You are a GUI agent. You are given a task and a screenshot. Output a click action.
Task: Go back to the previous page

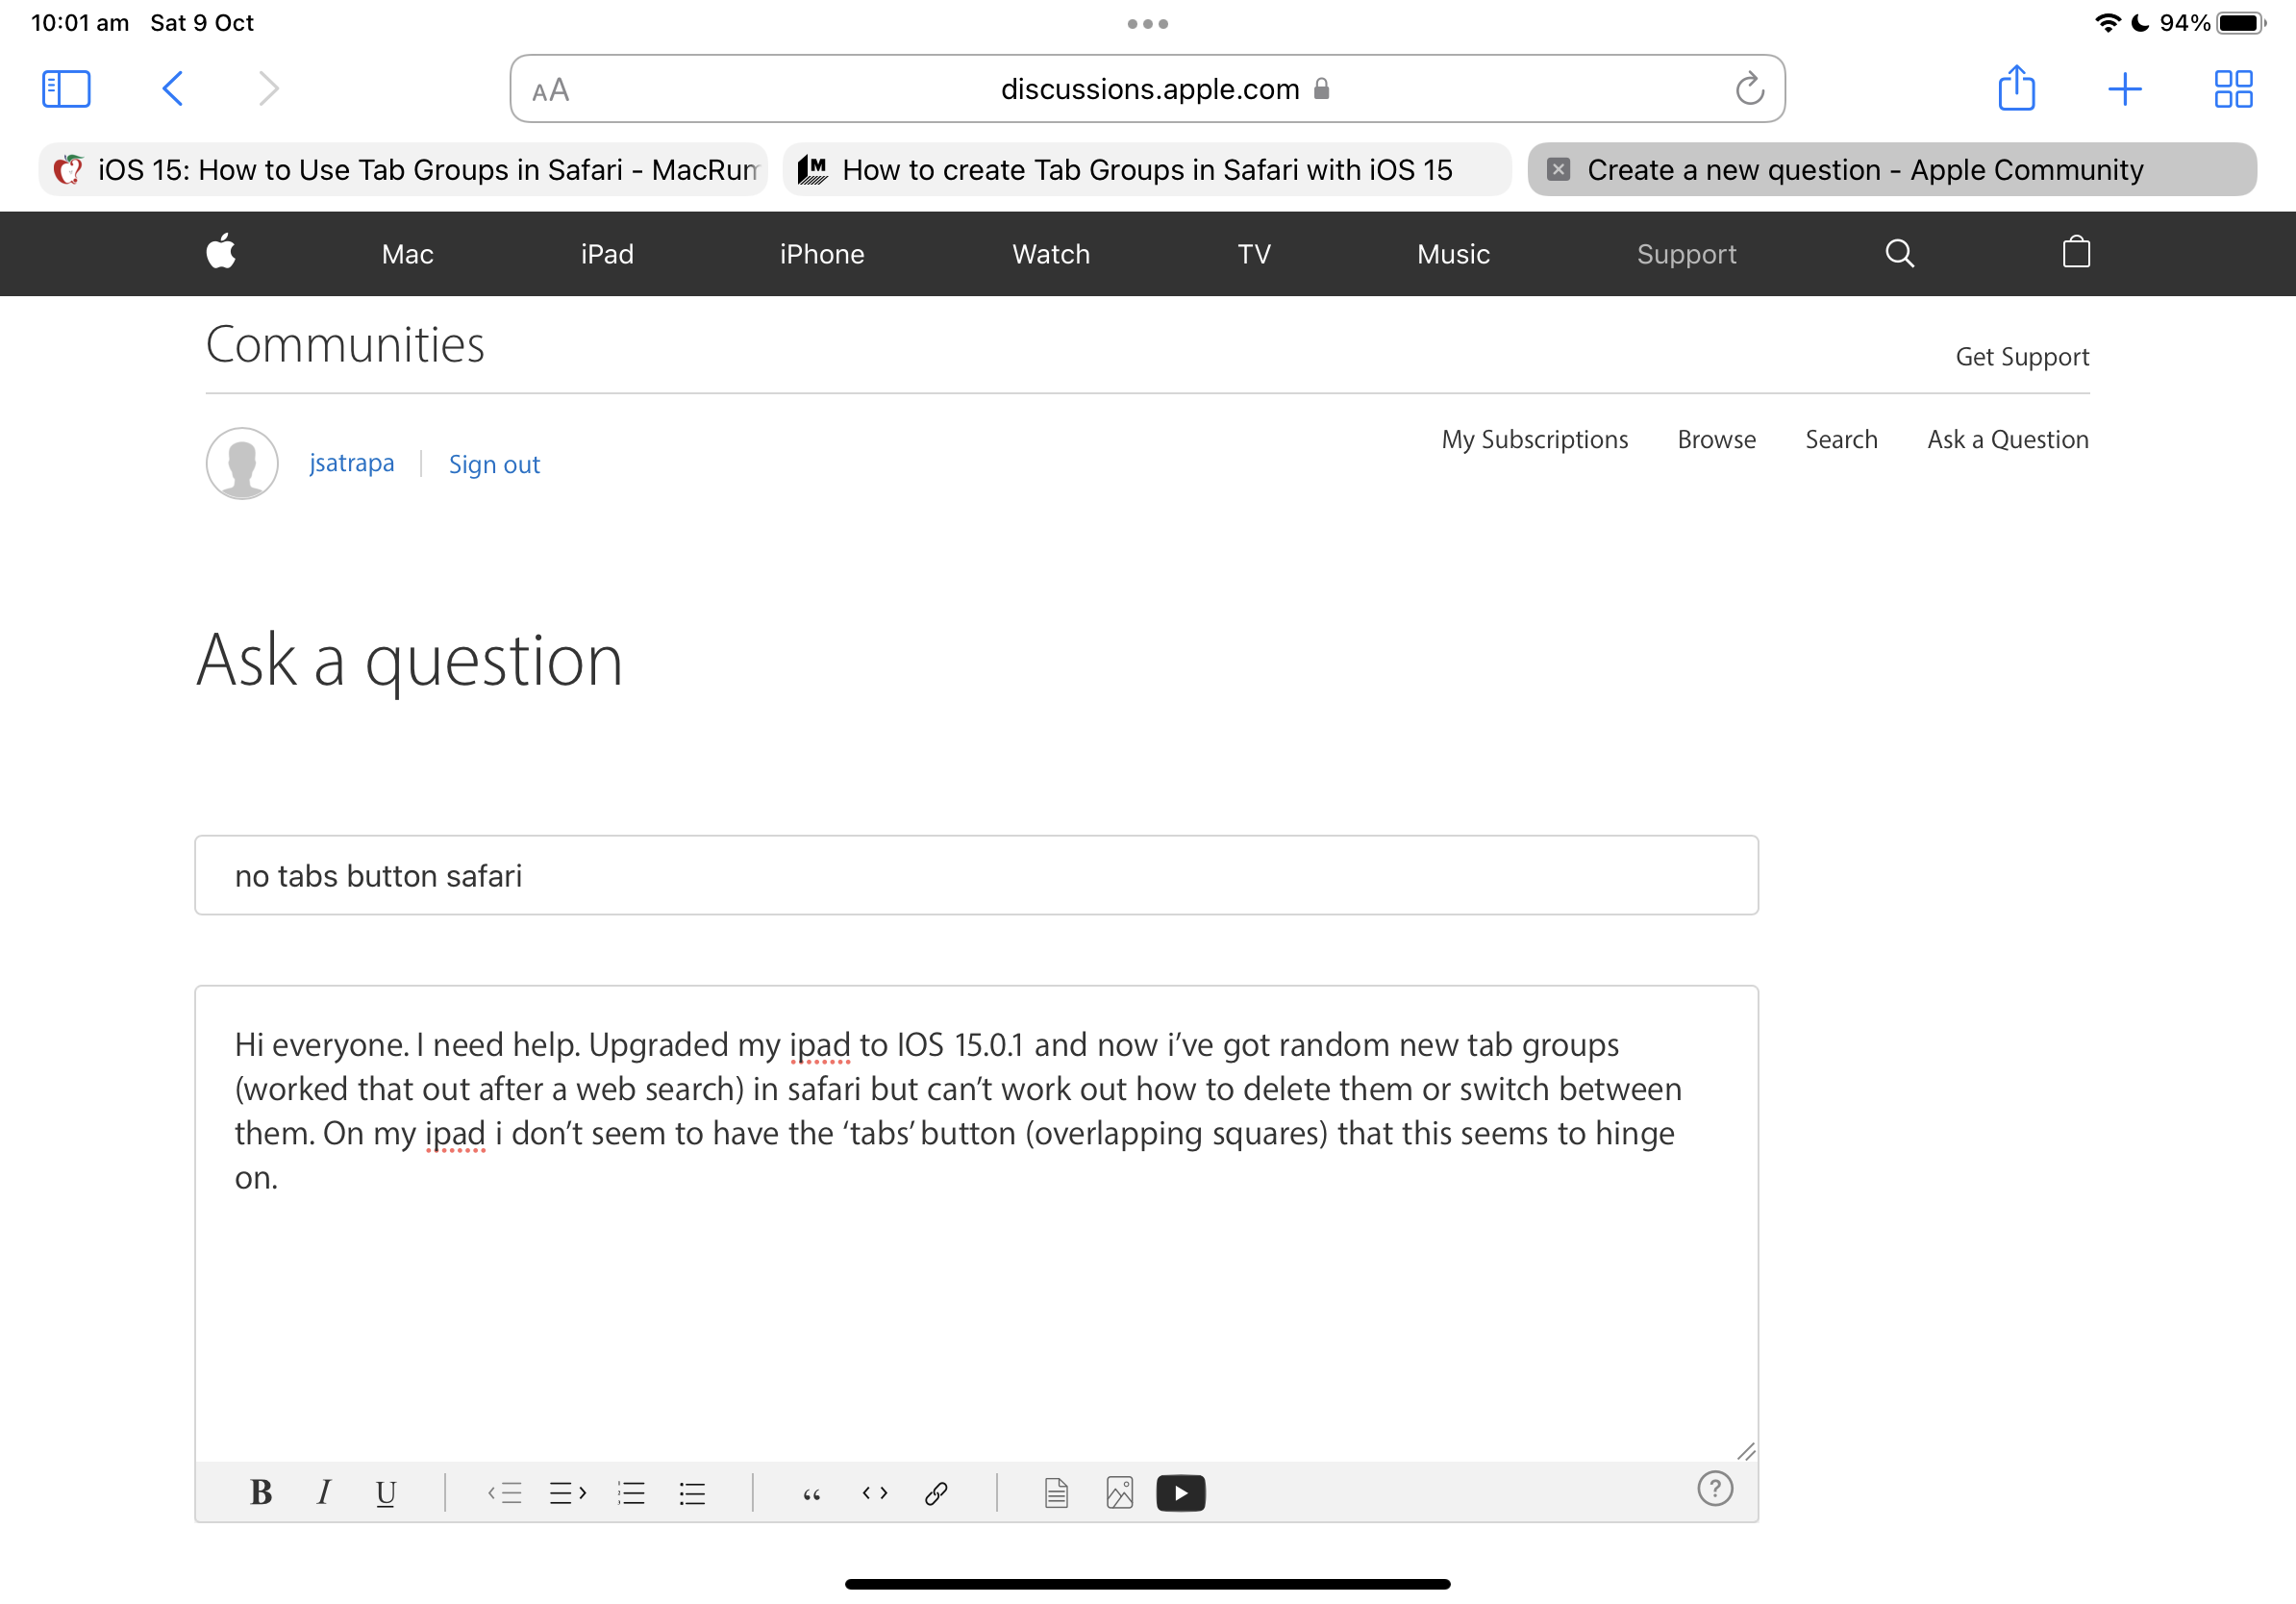[x=172, y=88]
